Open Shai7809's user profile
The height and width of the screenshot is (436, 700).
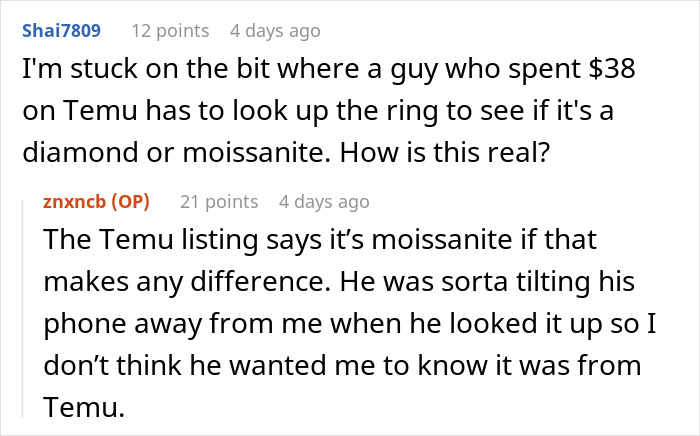[x=61, y=30]
